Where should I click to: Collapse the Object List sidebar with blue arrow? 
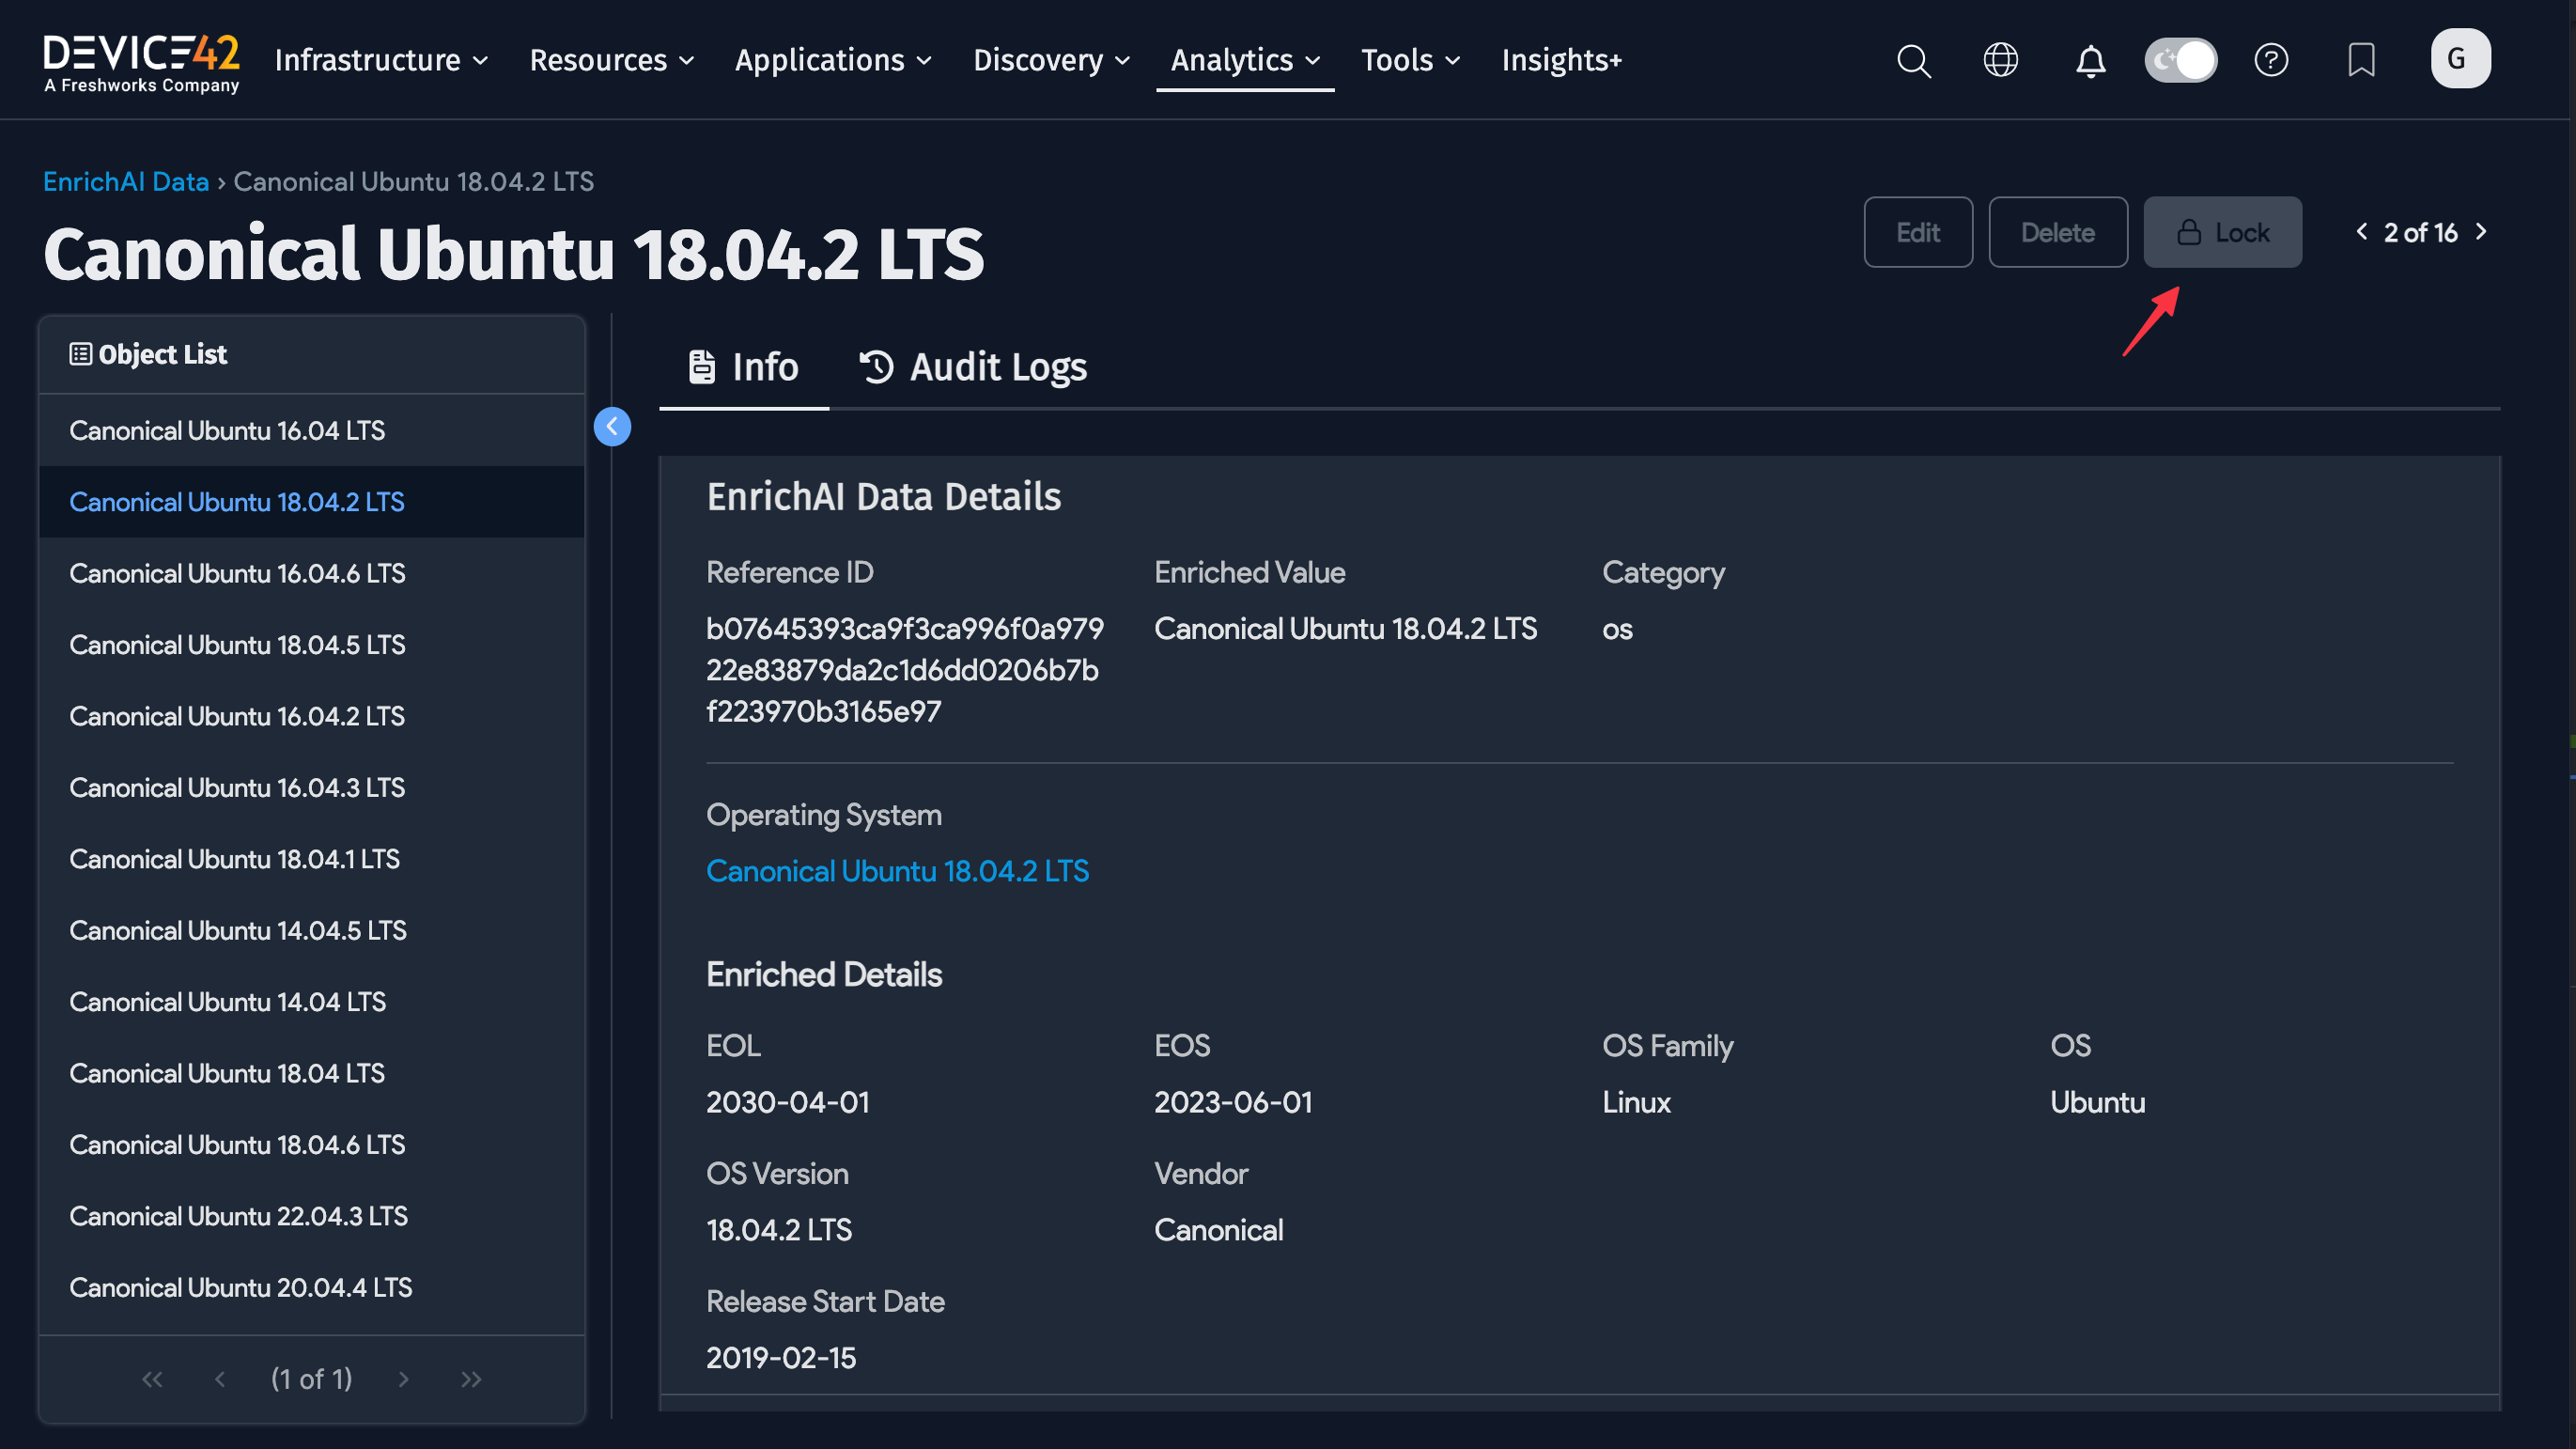pyautogui.click(x=612, y=427)
